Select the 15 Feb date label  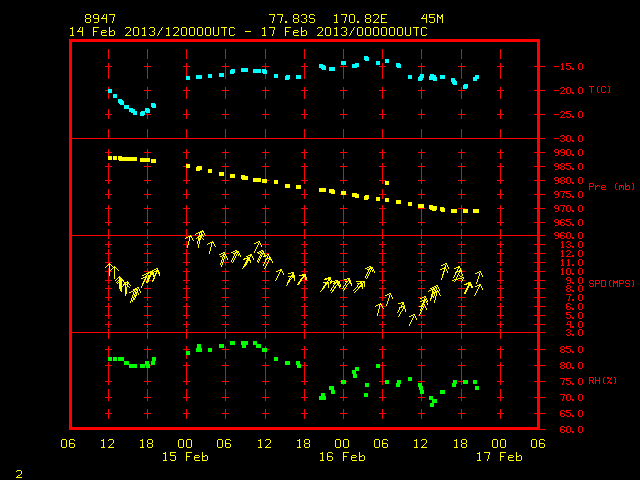[x=185, y=457]
